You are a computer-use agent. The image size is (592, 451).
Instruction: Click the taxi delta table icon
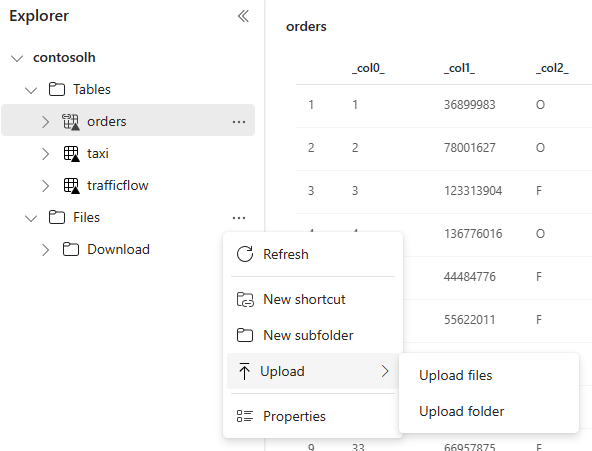pyautogui.click(x=71, y=154)
